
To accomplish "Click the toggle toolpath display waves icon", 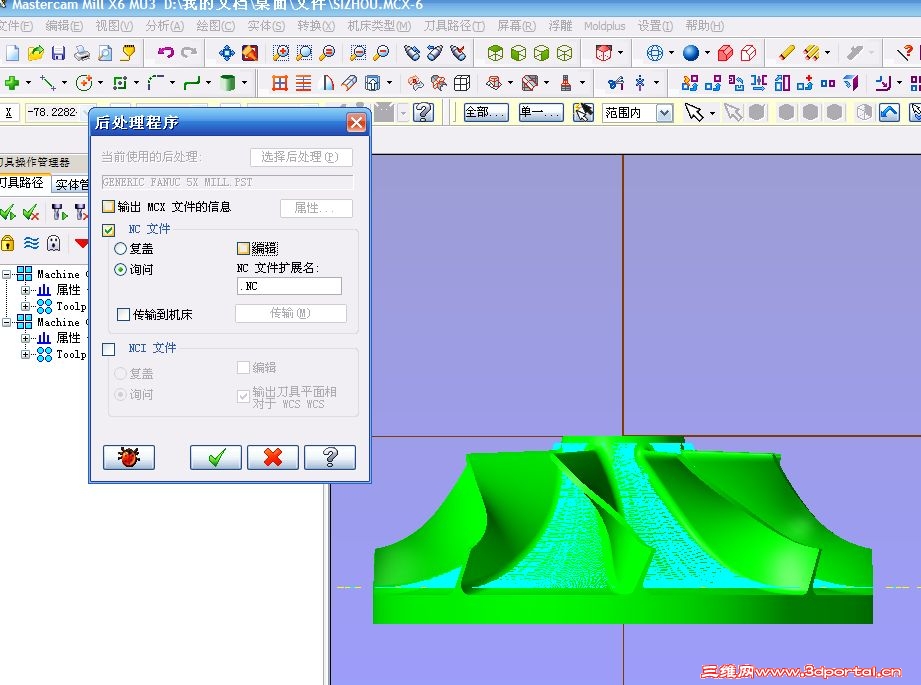I will 31,243.
